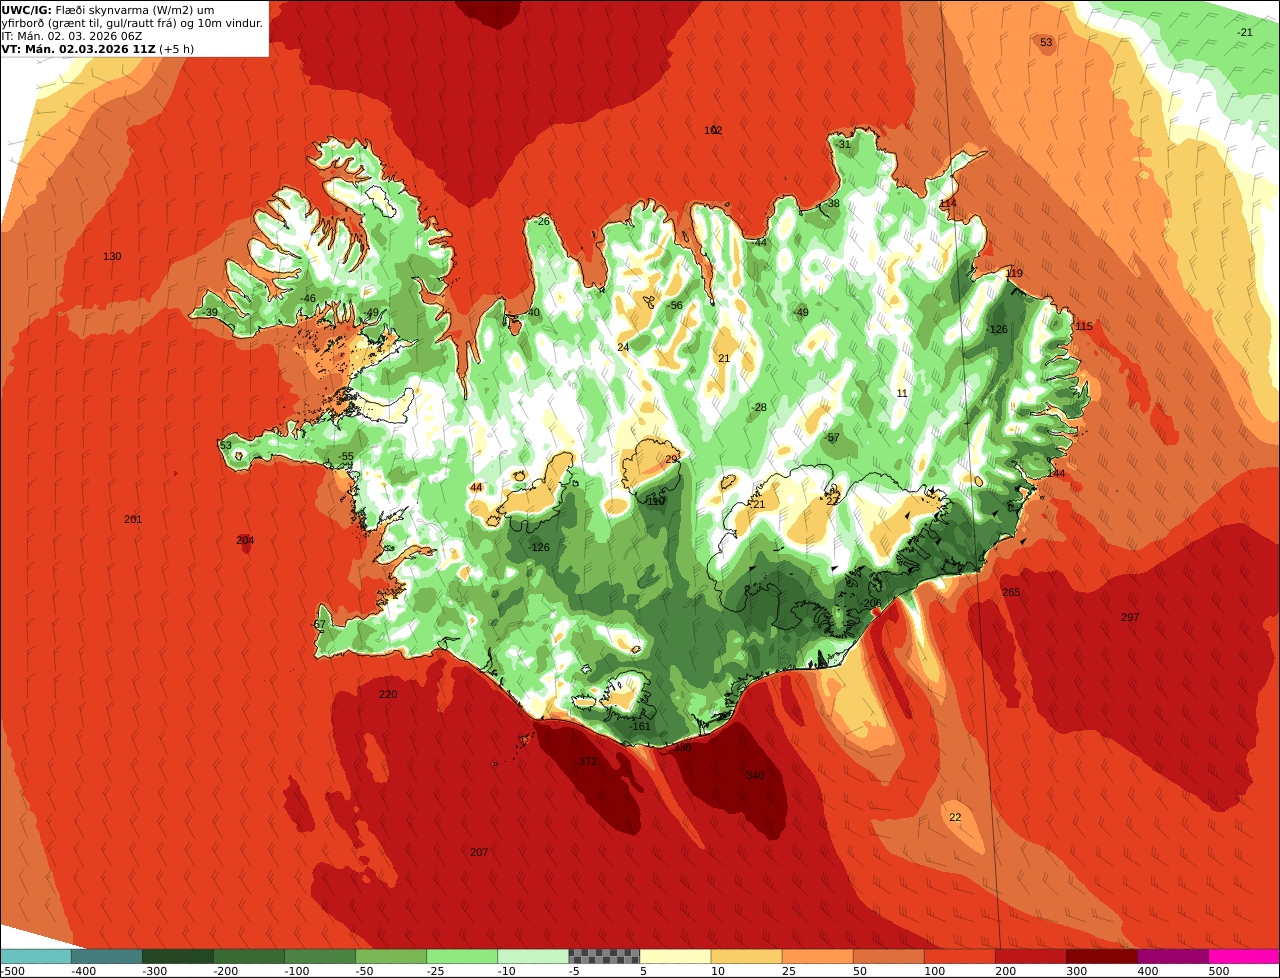The height and width of the screenshot is (978, 1280).
Task: Click the -39 value at the Westfjords' western edge
Action: pos(210,313)
